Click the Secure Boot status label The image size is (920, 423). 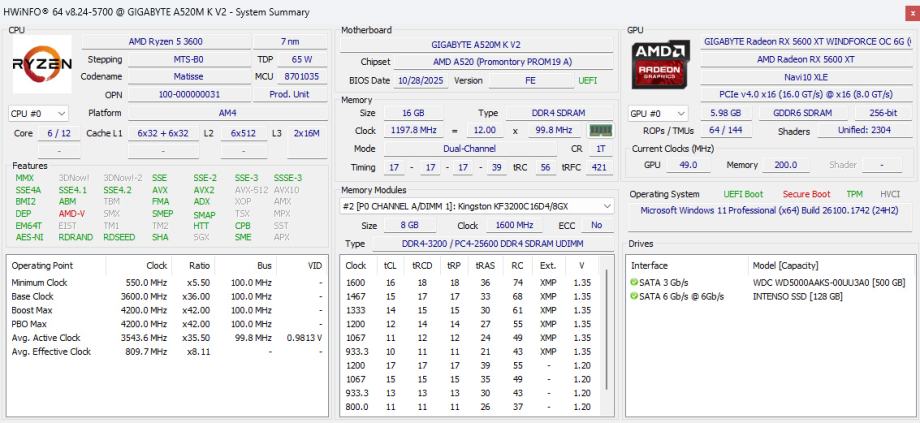(806, 194)
